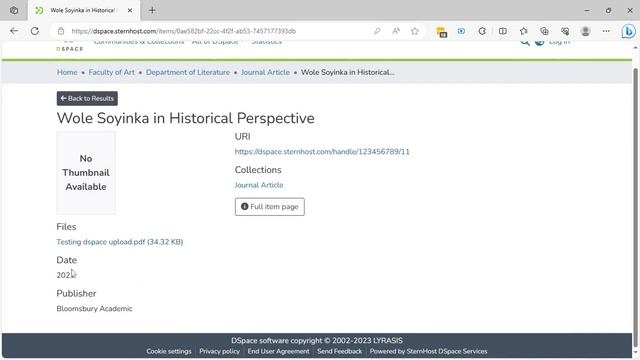Open Cookie settings in footer
Image resolution: width=640 pixels, height=360 pixels.
(x=169, y=351)
